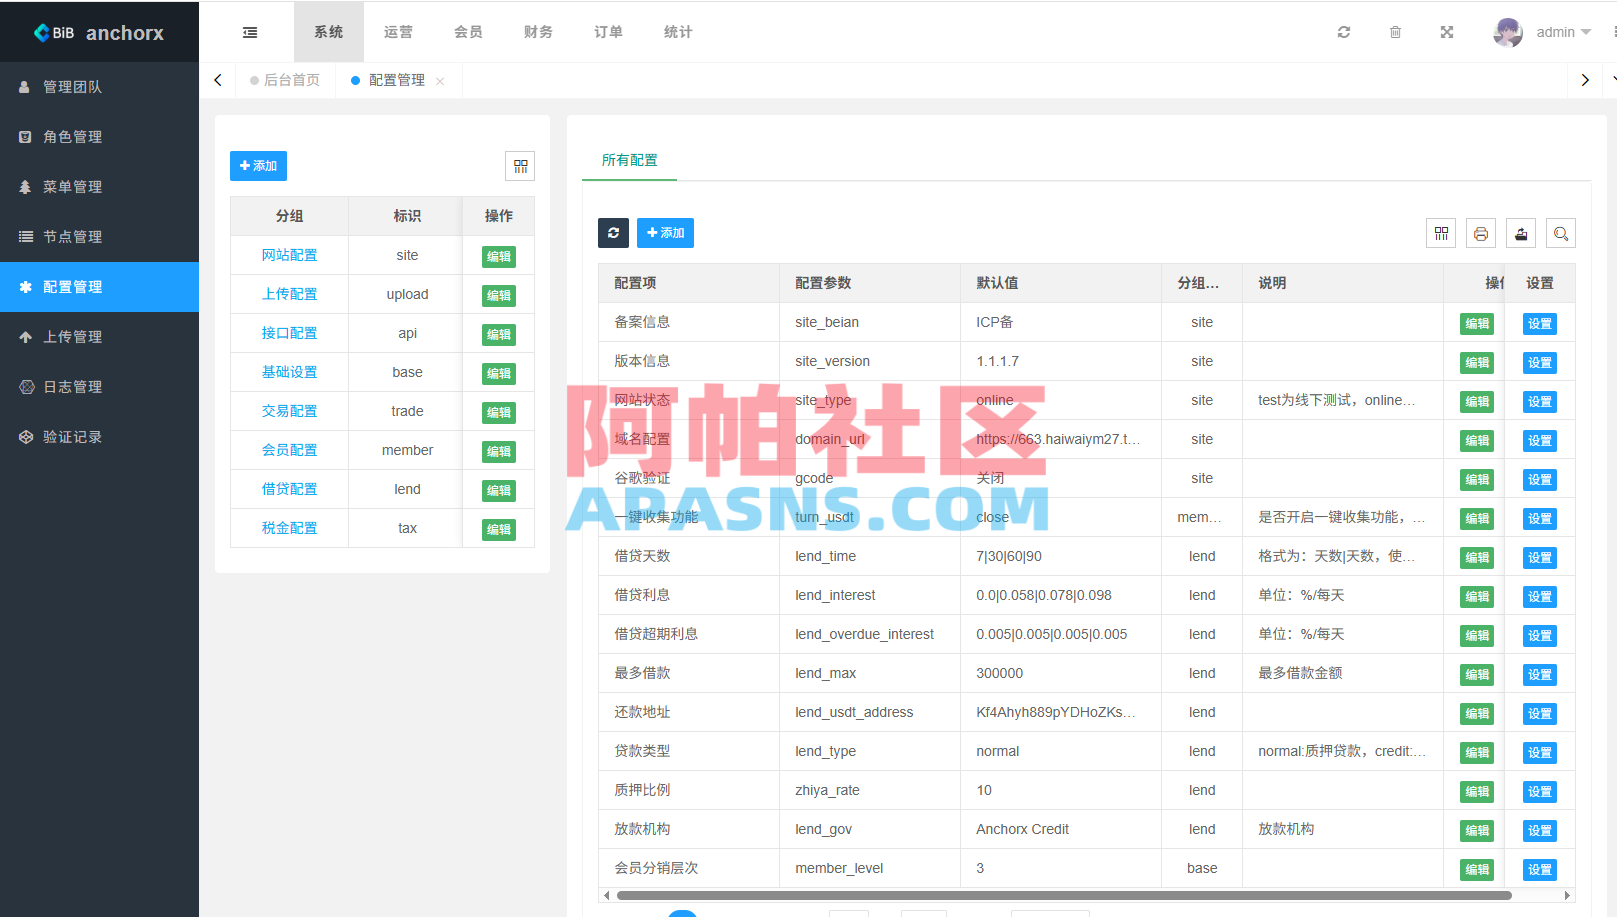Click the dark refresh button above config table

point(613,233)
